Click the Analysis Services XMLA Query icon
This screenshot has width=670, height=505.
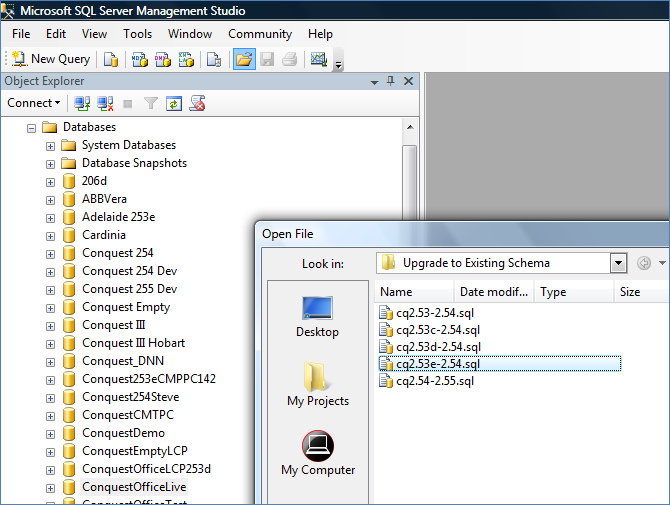click(186, 59)
